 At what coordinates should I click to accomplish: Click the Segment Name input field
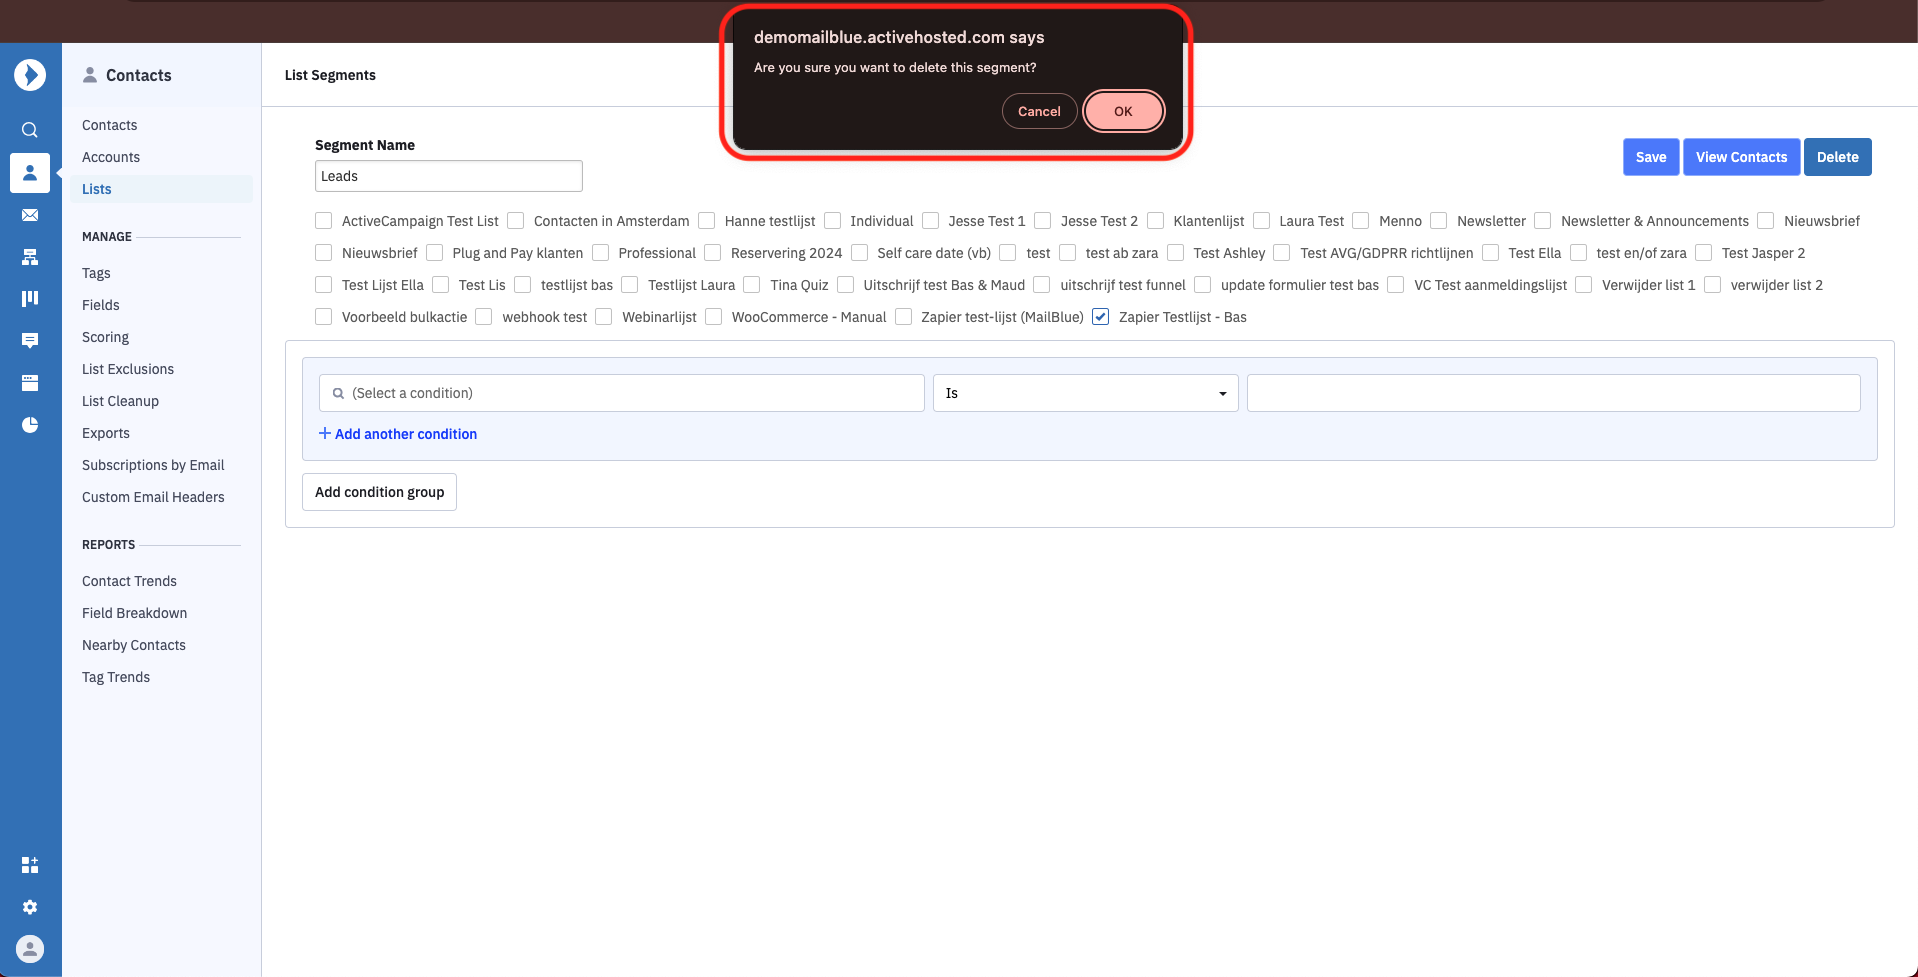pos(448,176)
